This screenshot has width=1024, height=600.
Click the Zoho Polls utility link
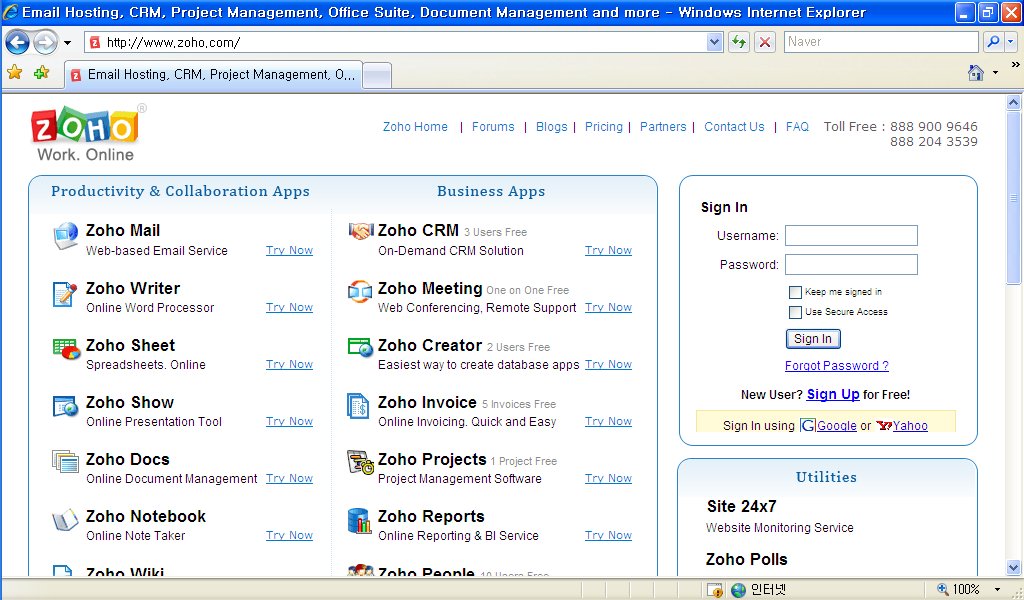pyautogui.click(x=746, y=559)
